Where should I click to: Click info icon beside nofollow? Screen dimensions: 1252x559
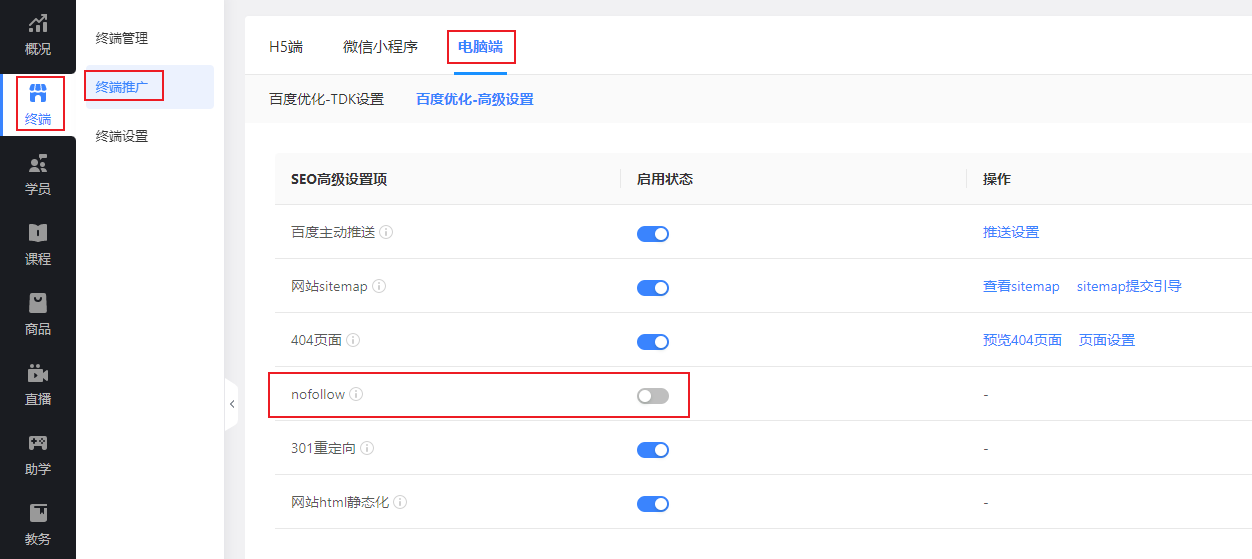(357, 394)
